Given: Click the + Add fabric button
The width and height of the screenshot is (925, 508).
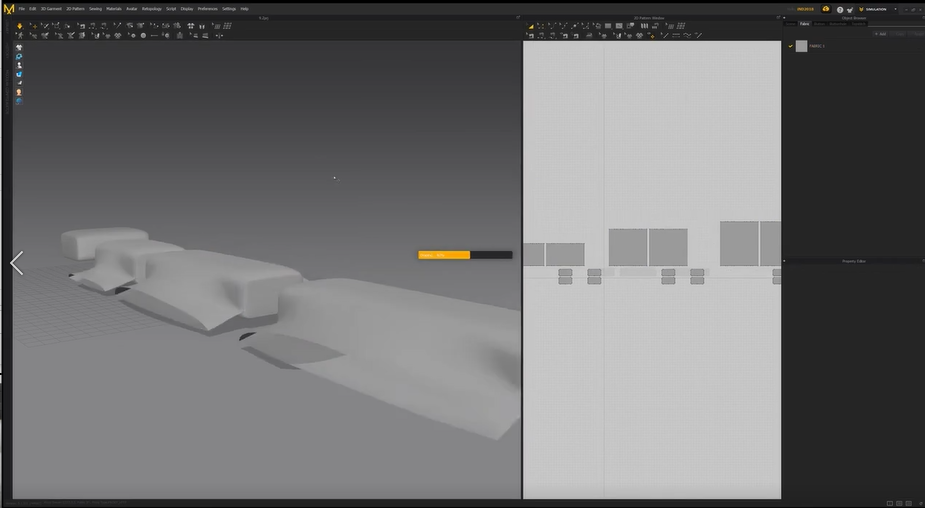Looking at the screenshot, I should click(x=880, y=34).
